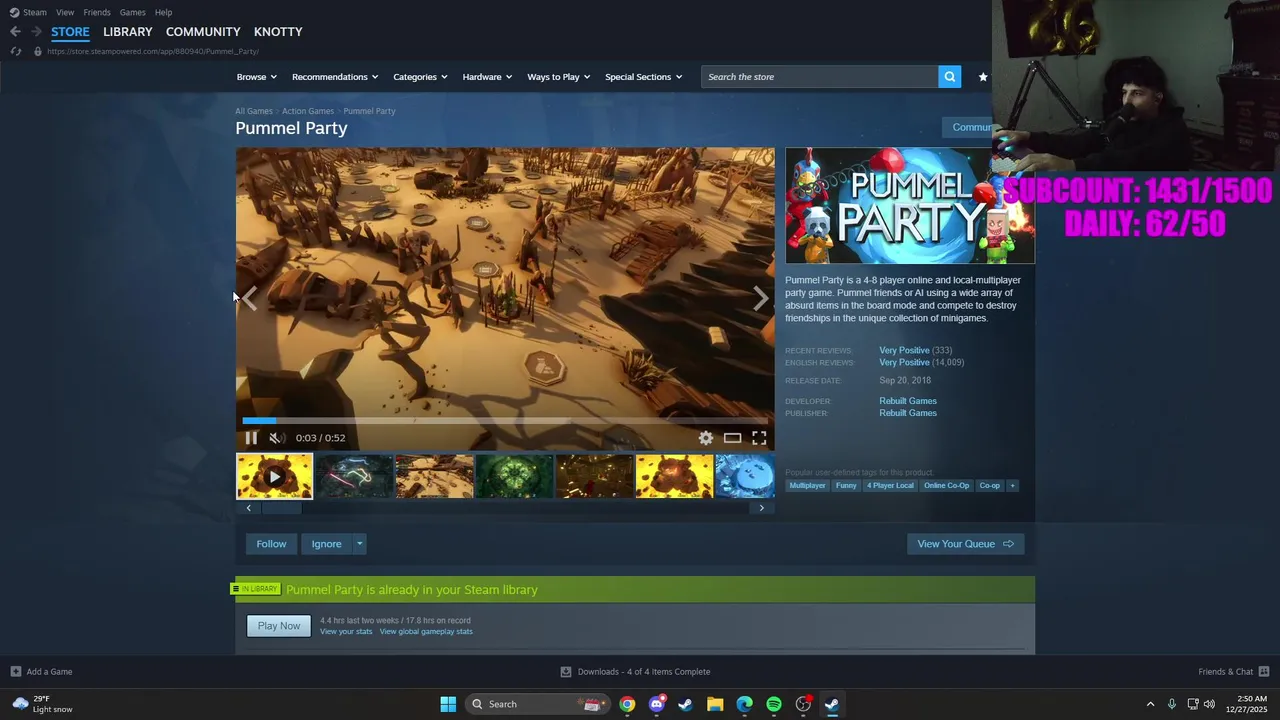Click the microphone icon in the system tray
1280x720 pixels.
pyautogui.click(x=1172, y=704)
